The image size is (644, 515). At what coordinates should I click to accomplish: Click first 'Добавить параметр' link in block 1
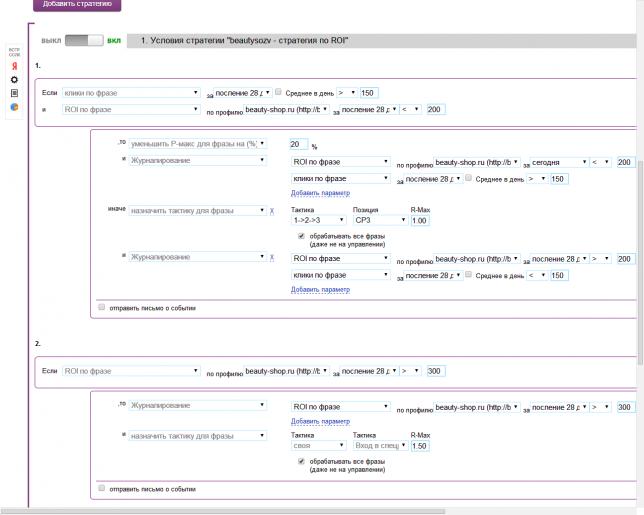pos(320,191)
